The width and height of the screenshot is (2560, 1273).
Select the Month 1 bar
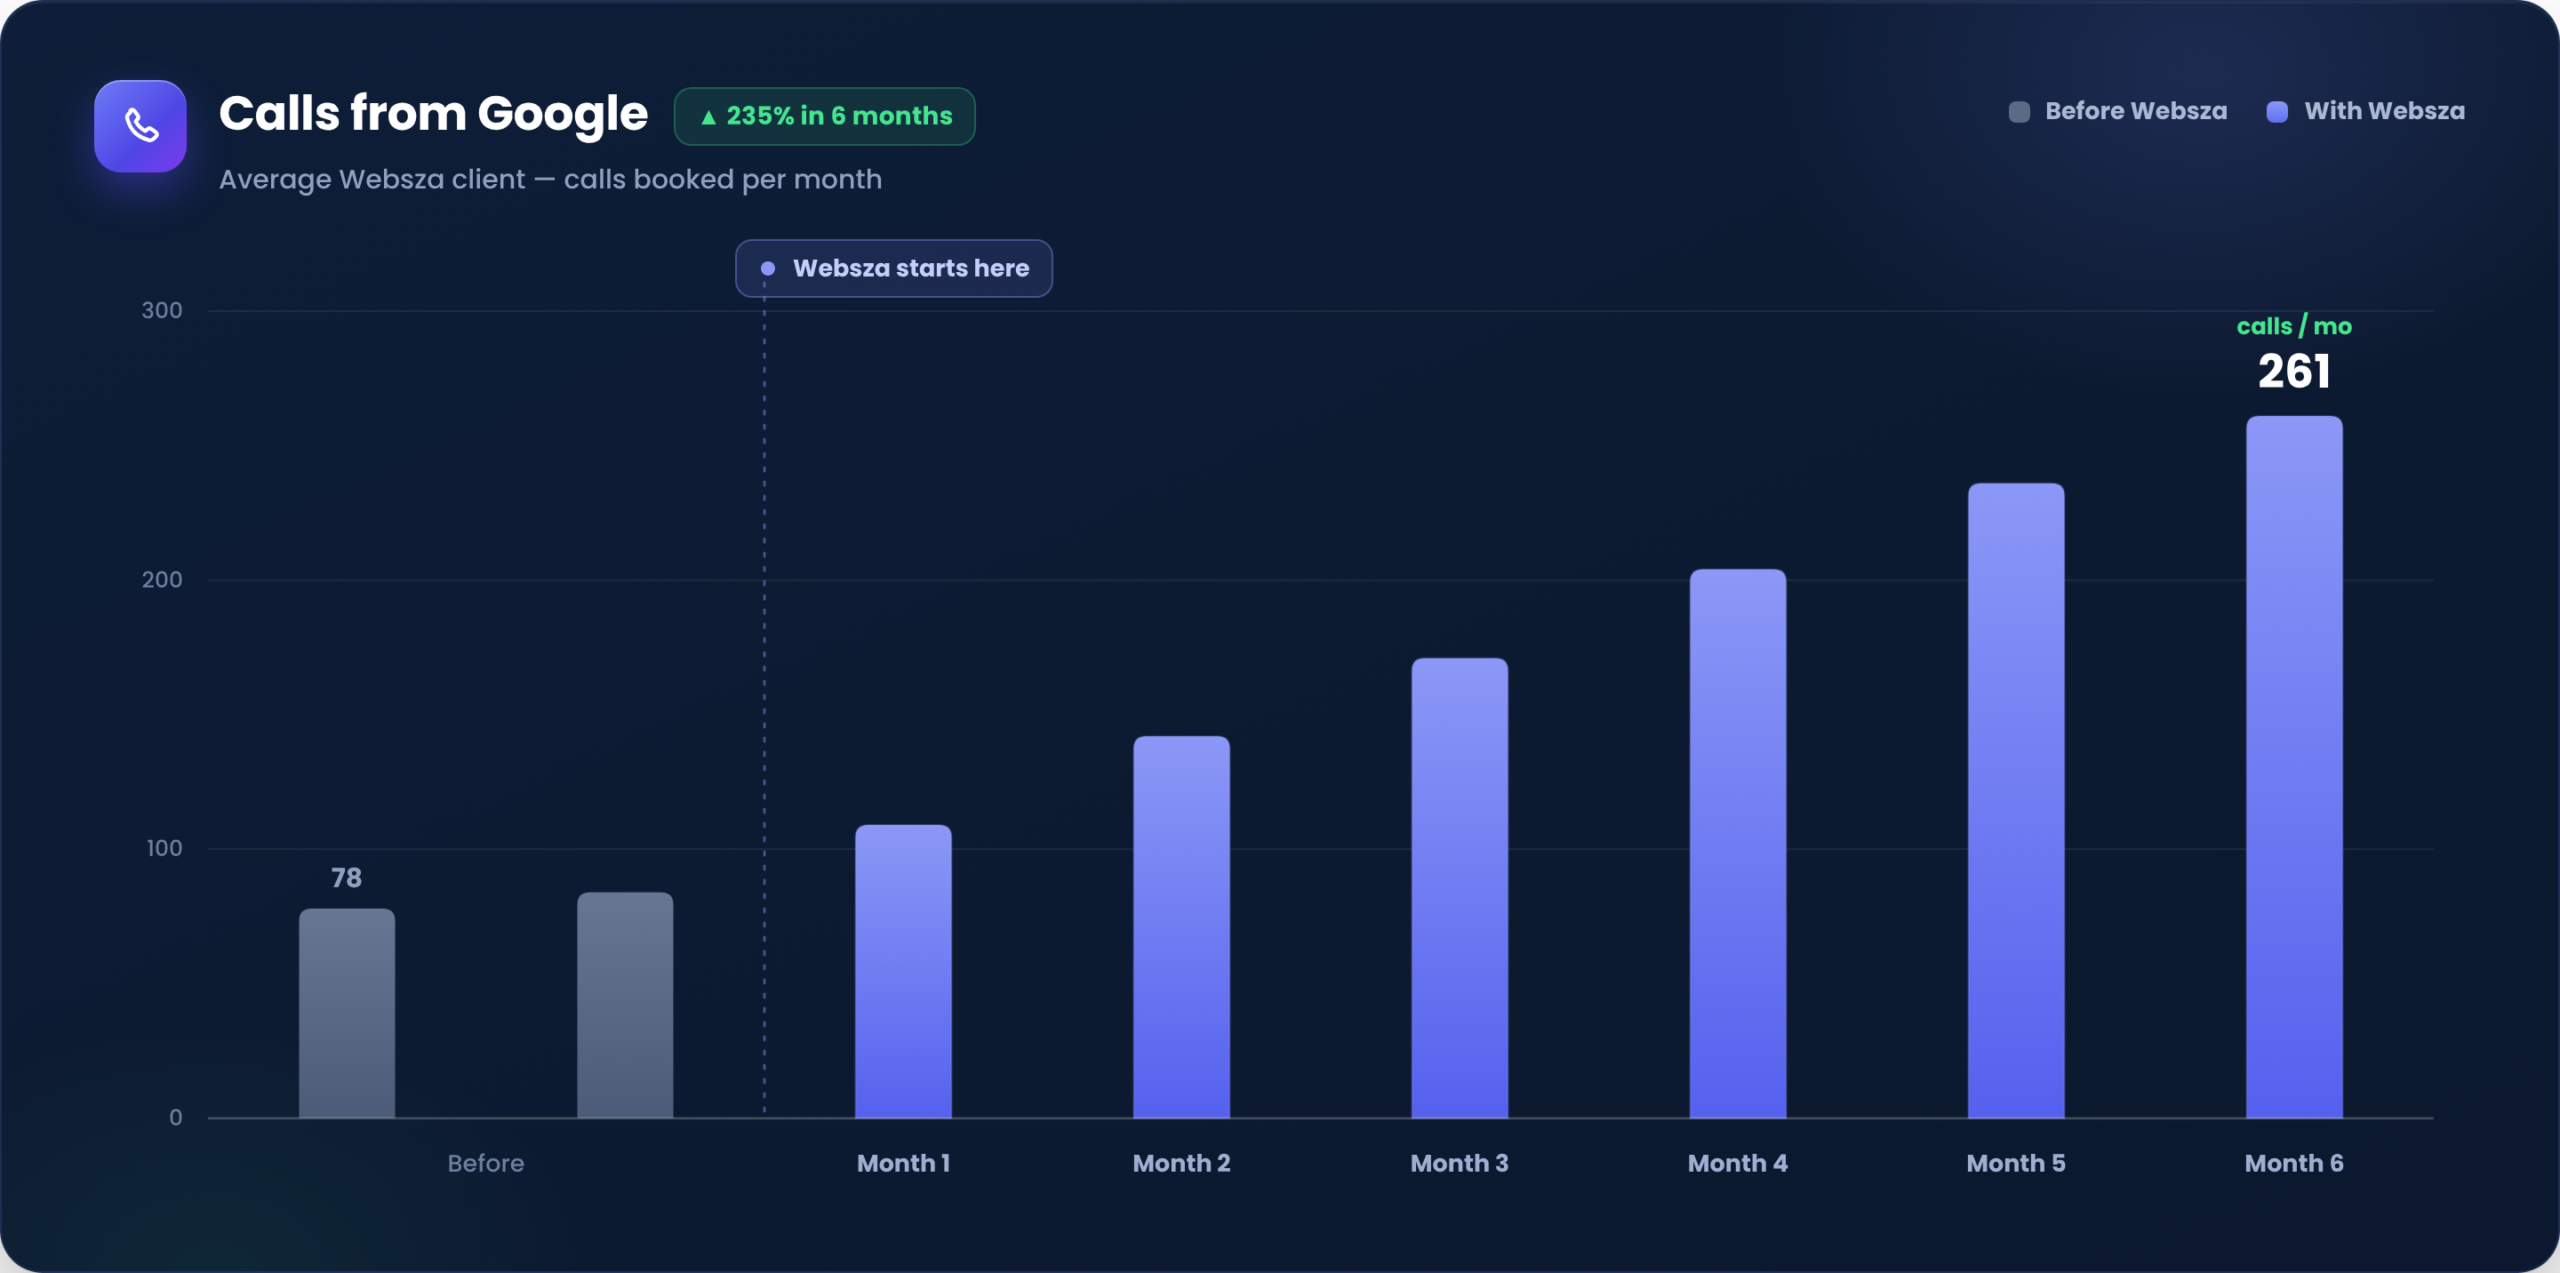click(x=903, y=971)
